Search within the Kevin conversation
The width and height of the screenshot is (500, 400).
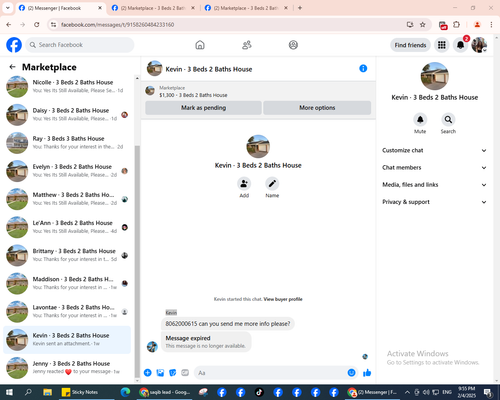[448, 120]
